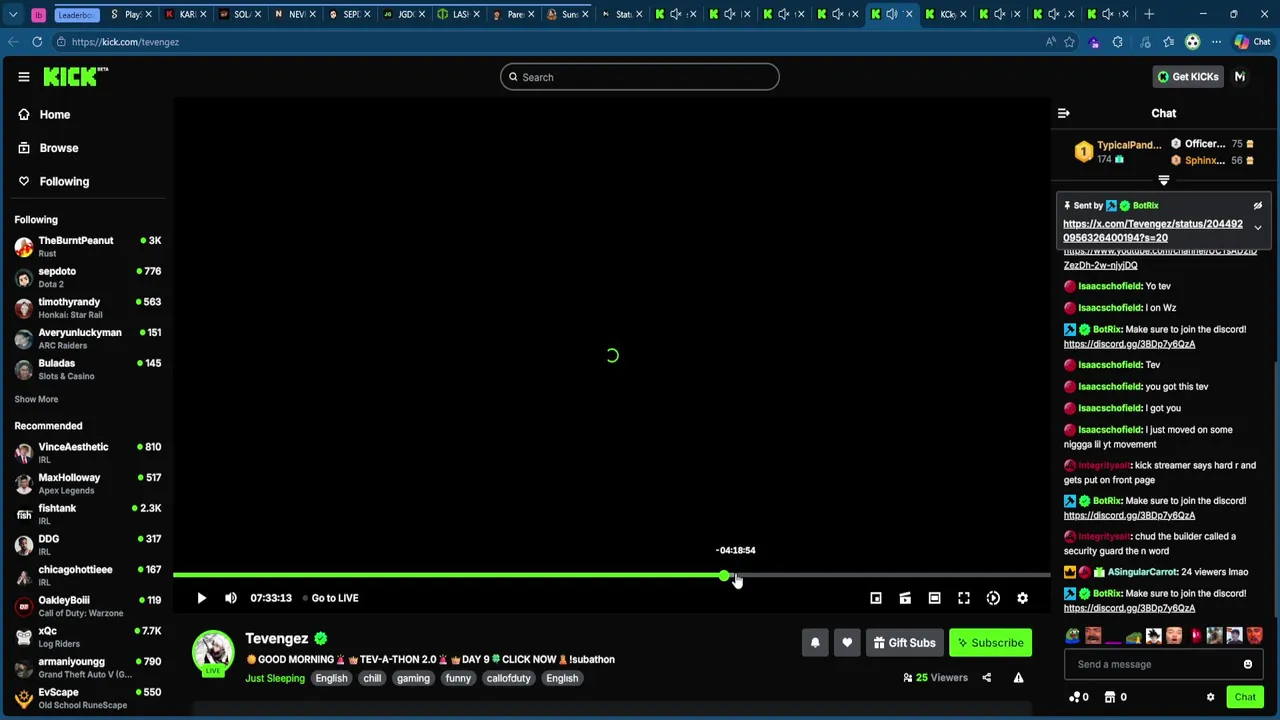
Task: Switch to the Leaderboard browser tab
Action: pyautogui.click(x=77, y=15)
